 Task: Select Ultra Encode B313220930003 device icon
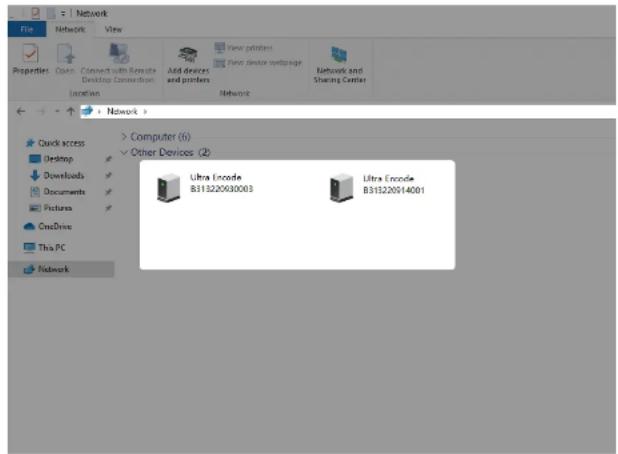(168, 187)
